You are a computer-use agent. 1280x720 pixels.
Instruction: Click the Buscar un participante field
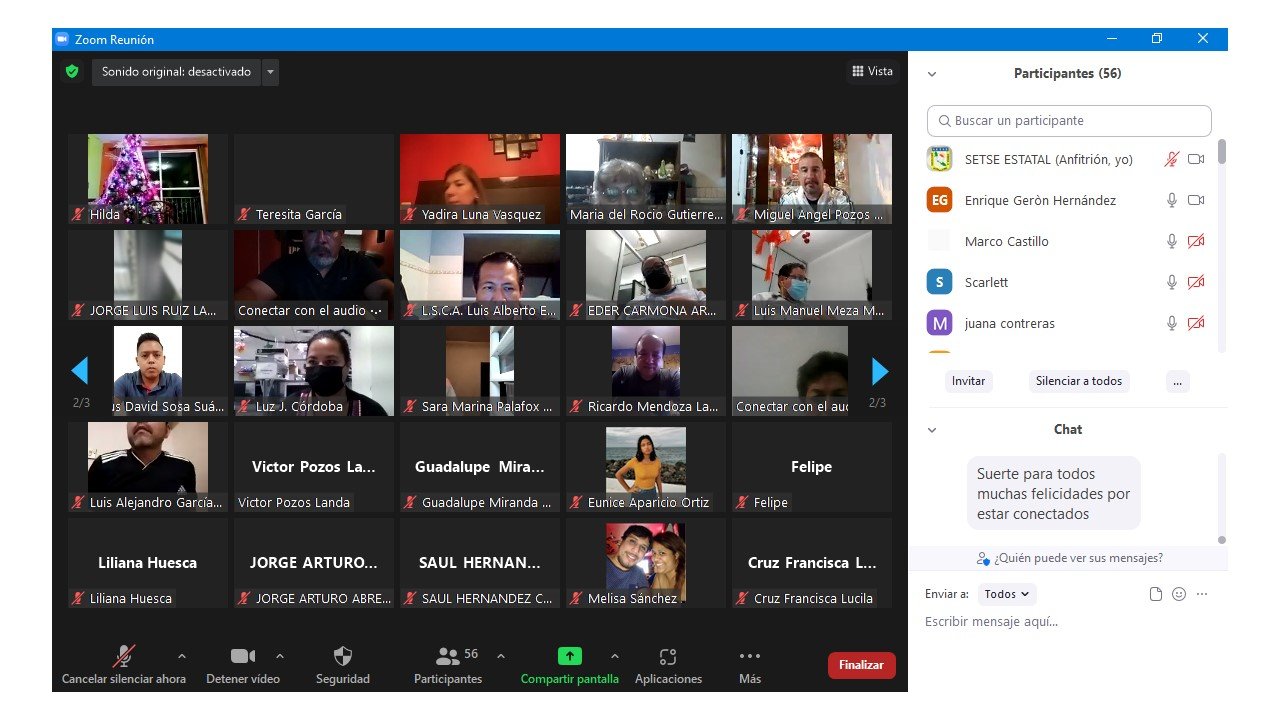pos(1069,121)
